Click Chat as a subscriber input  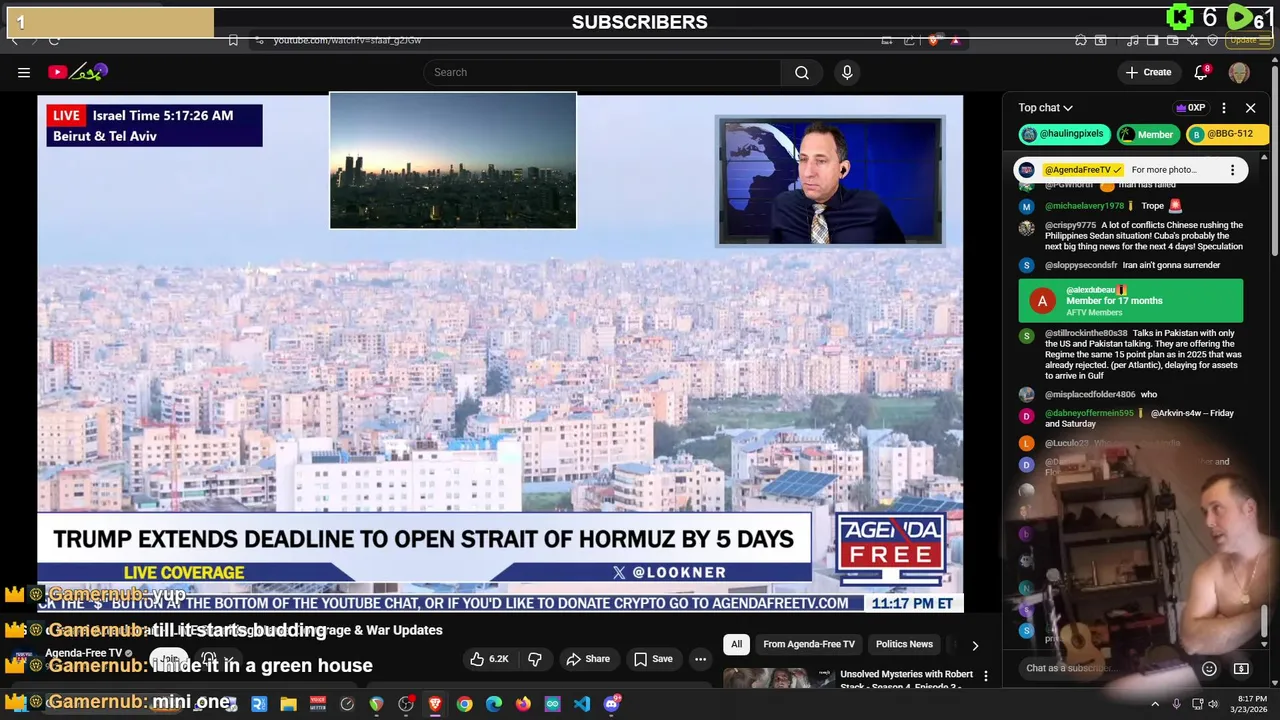(x=1105, y=668)
